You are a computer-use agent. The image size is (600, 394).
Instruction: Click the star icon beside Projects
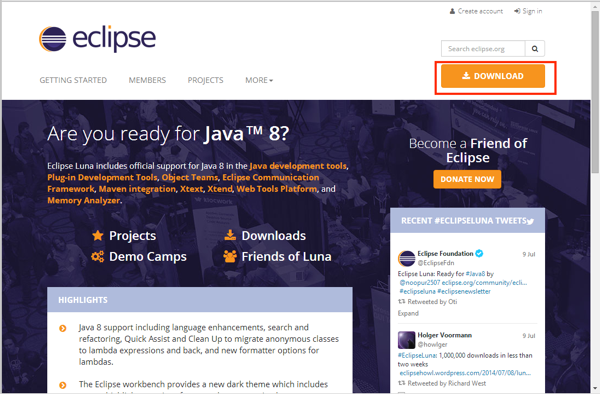coord(98,235)
